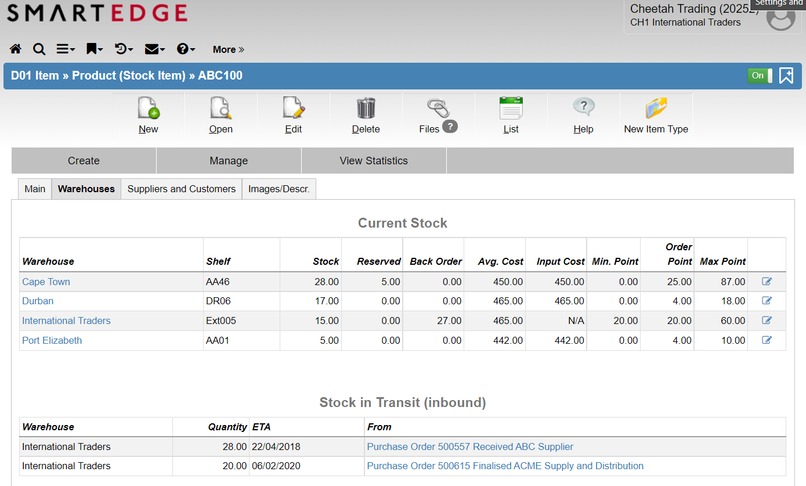Viewport: 806px width, 486px height.
Task: Click the List calendar icon
Action: [511, 108]
